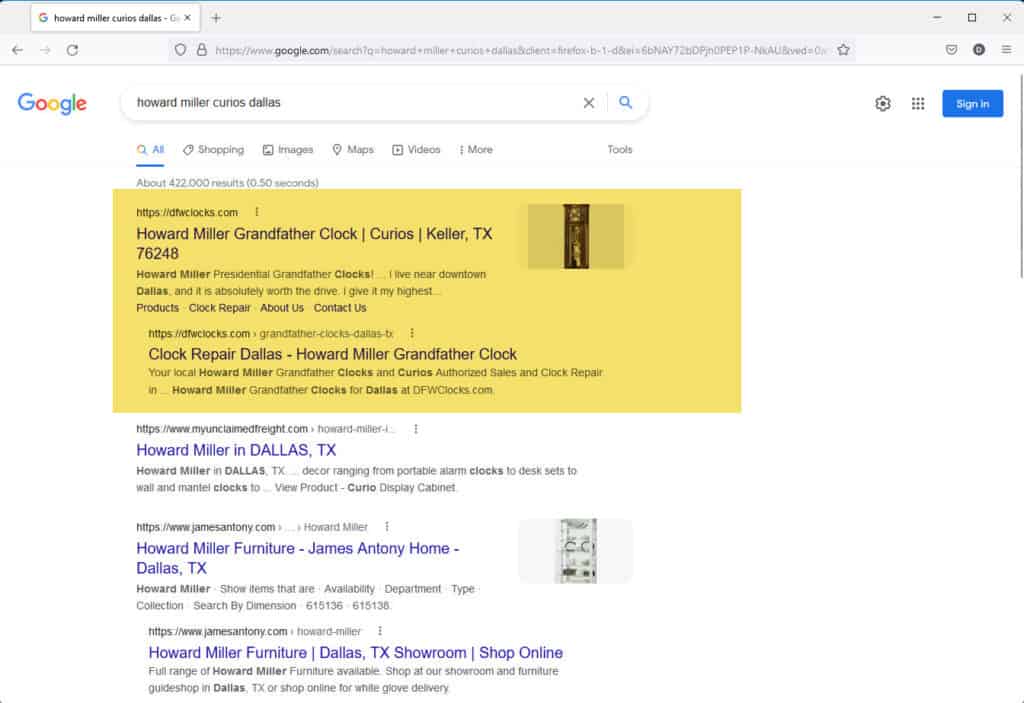
Task: Click the browser address bar URL
Action: pos(520,50)
